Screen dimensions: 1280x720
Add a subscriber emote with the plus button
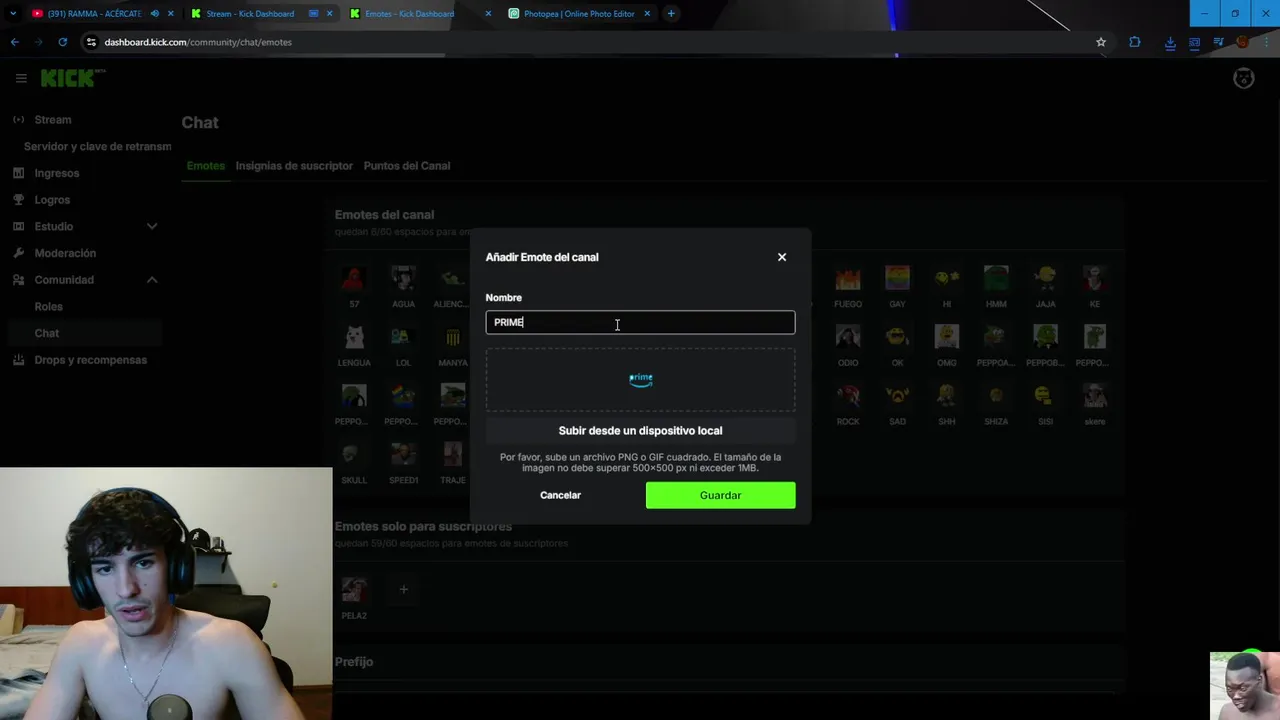point(404,590)
